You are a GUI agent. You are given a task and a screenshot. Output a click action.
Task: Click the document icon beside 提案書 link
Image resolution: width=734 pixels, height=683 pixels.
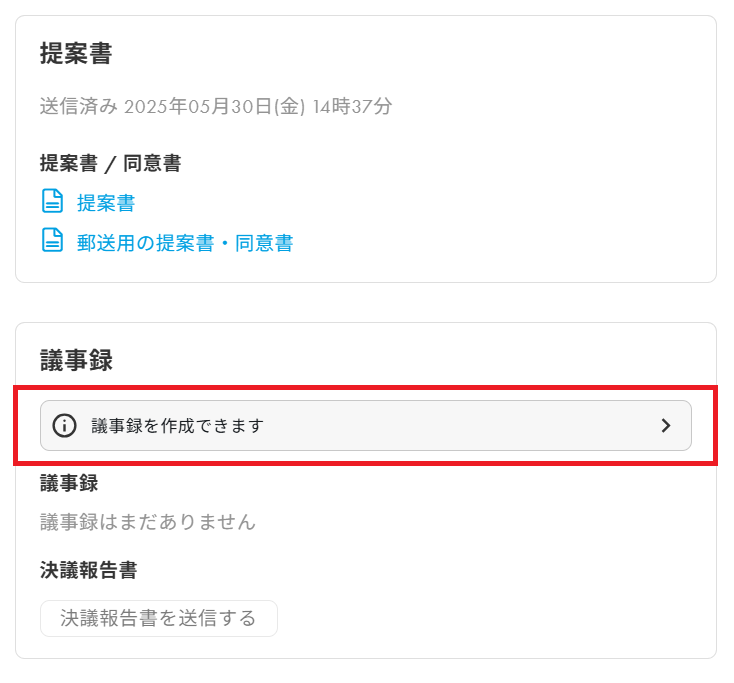click(52, 202)
